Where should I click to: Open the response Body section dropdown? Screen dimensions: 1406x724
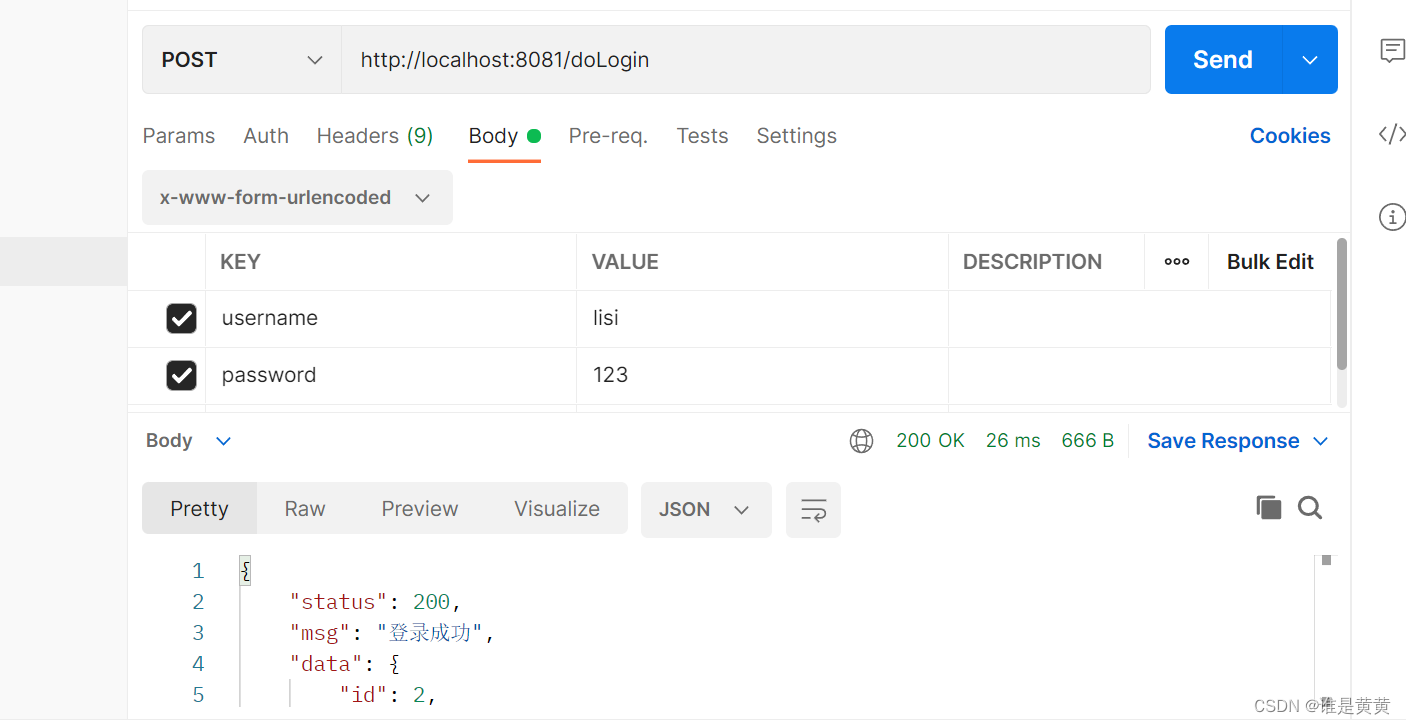click(189, 441)
